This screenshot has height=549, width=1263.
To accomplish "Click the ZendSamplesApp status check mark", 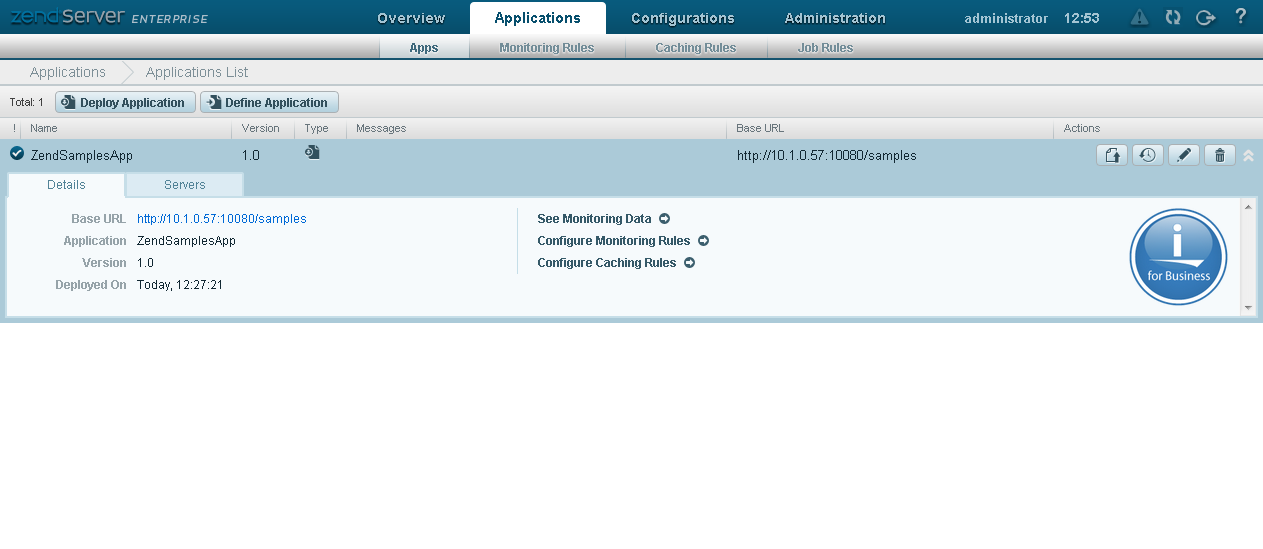I will click(17, 154).
